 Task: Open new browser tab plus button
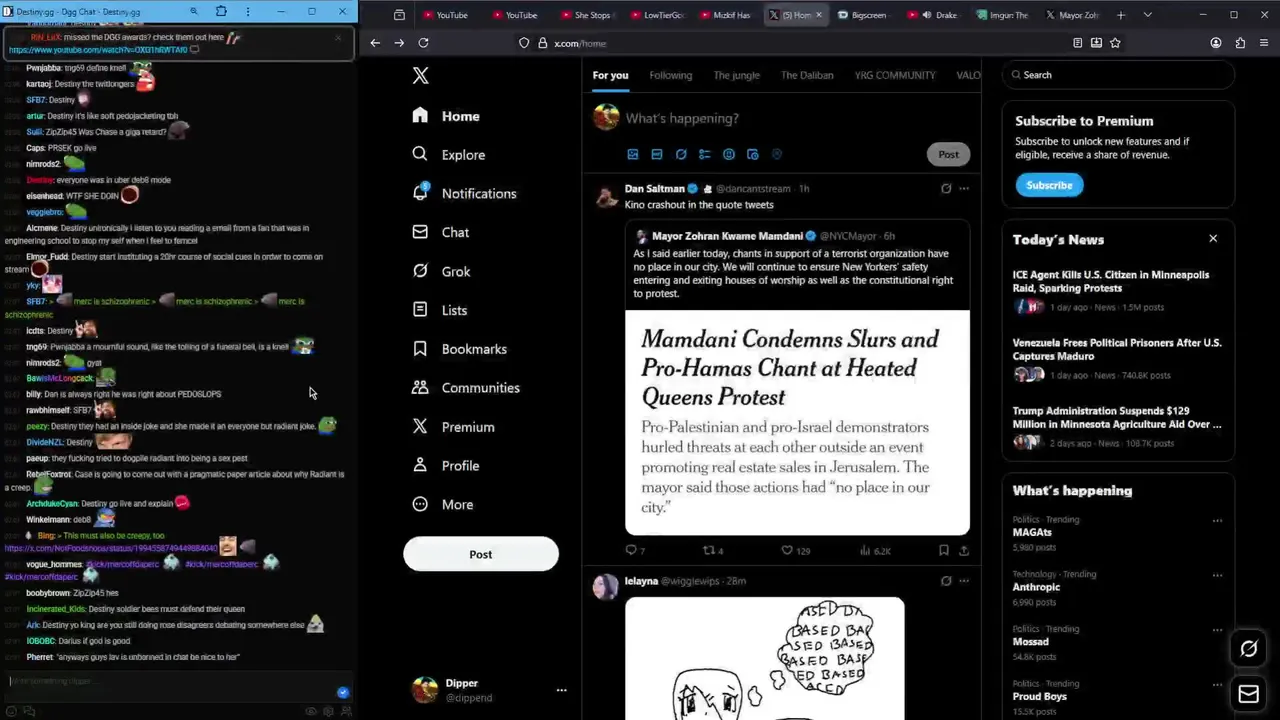[x=1121, y=15]
